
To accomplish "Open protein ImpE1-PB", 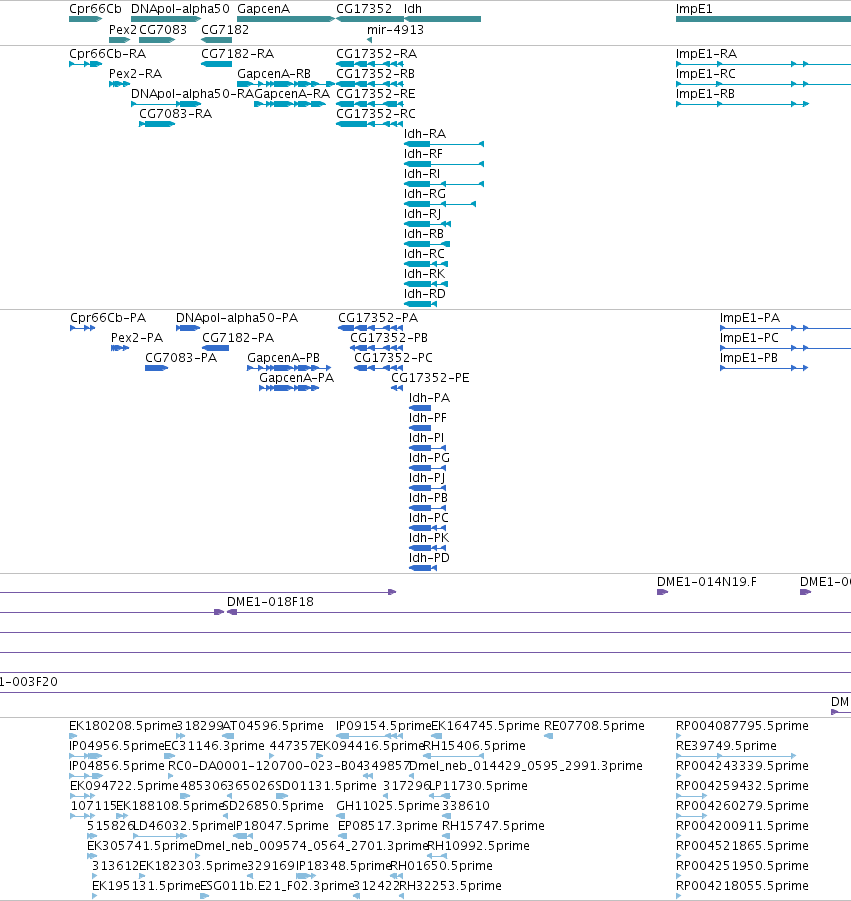I will 749,358.
